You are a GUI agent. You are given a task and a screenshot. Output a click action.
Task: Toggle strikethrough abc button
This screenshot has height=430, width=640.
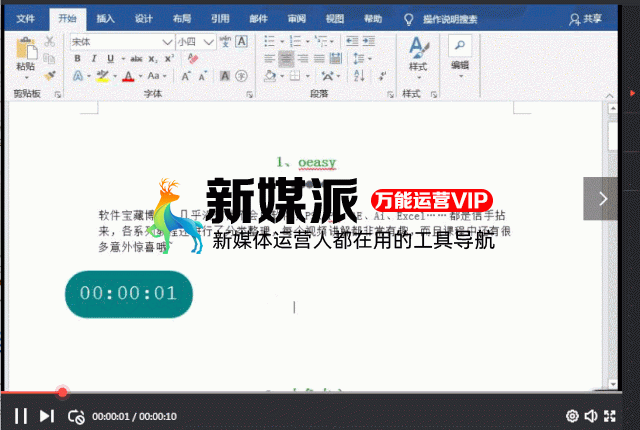coord(136,59)
